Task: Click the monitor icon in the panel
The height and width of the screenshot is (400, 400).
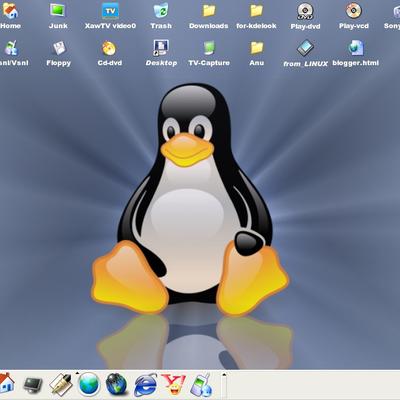Action: (x=33, y=385)
